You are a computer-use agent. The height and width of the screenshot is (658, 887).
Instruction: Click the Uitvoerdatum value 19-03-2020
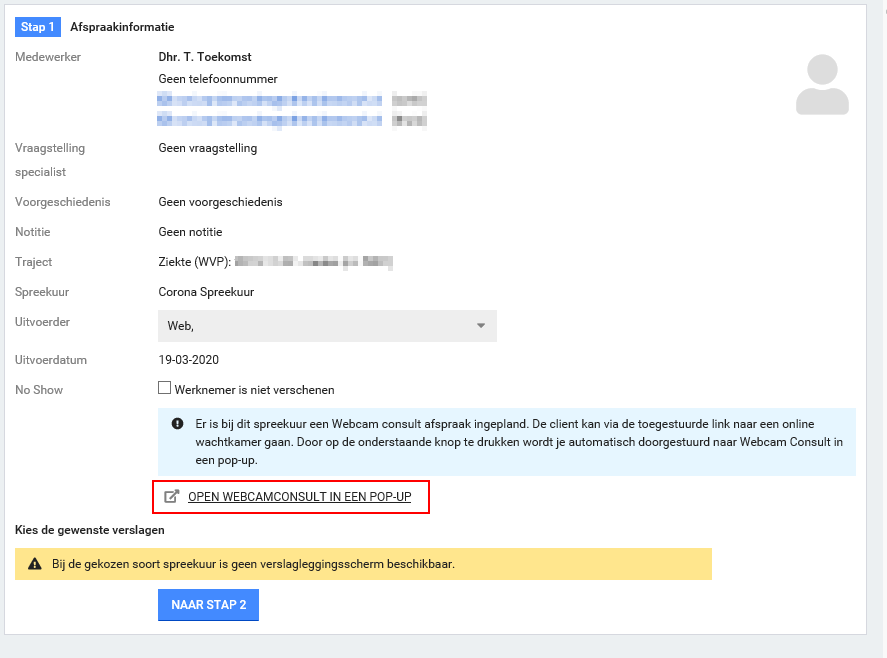pyautogui.click(x=188, y=360)
